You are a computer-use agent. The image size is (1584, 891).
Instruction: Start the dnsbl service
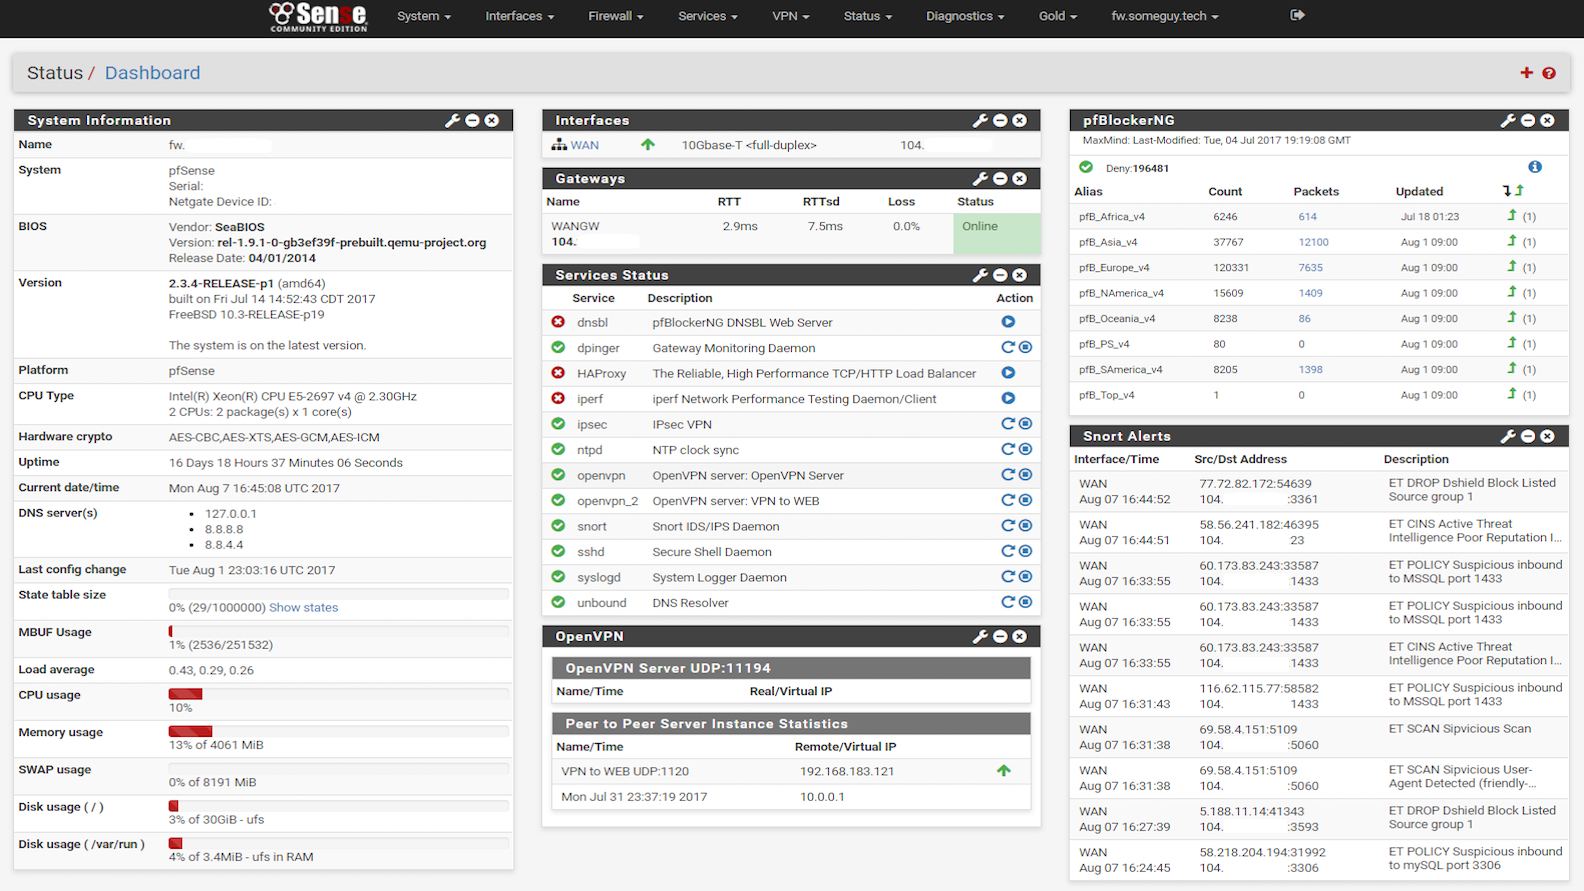click(1008, 322)
